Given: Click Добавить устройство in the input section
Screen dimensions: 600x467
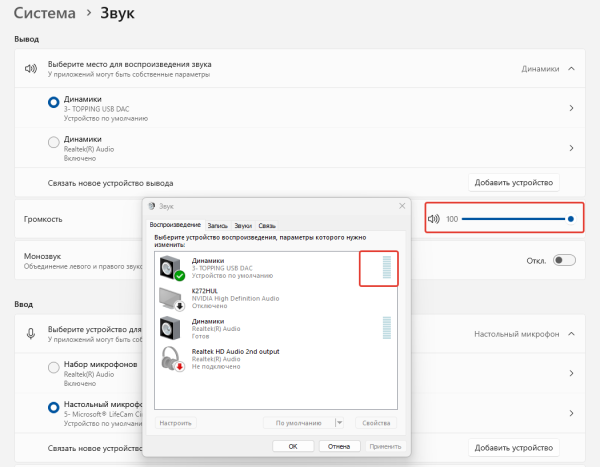Looking at the screenshot, I should pos(514,448).
